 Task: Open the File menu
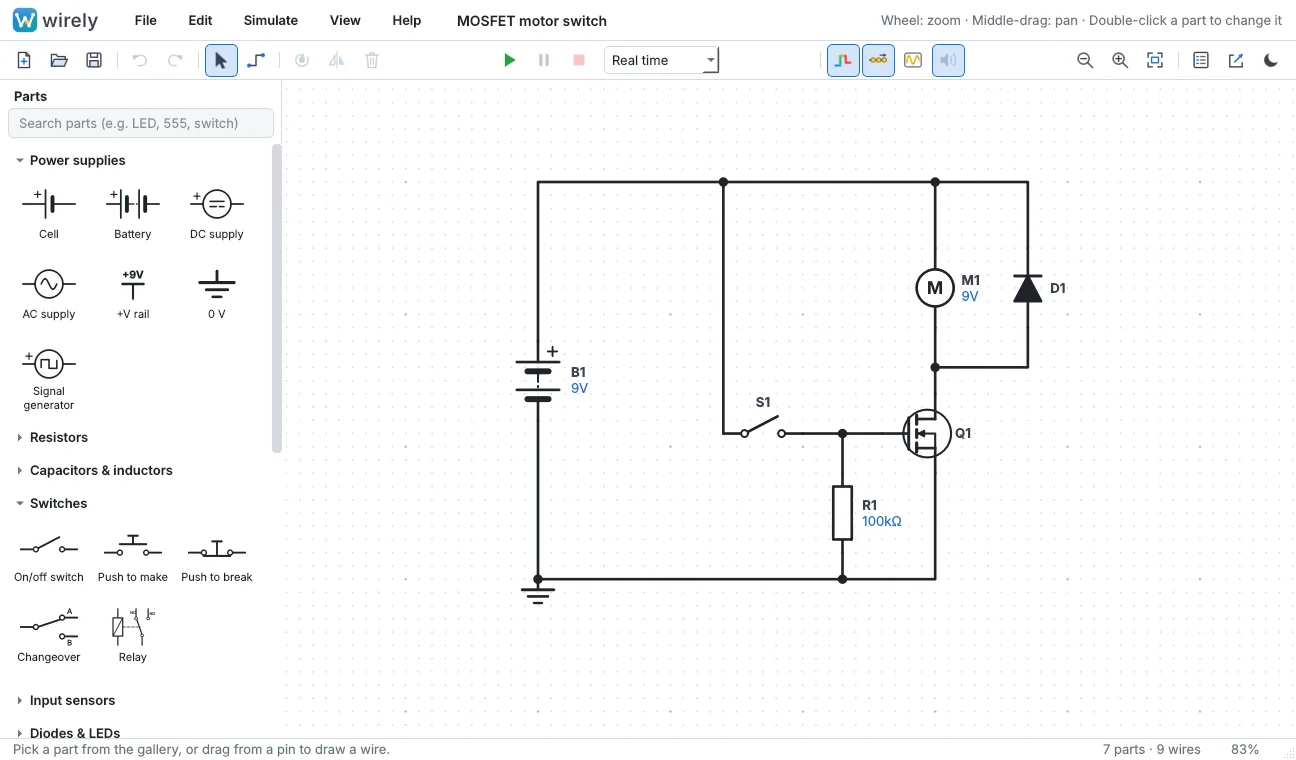click(145, 20)
